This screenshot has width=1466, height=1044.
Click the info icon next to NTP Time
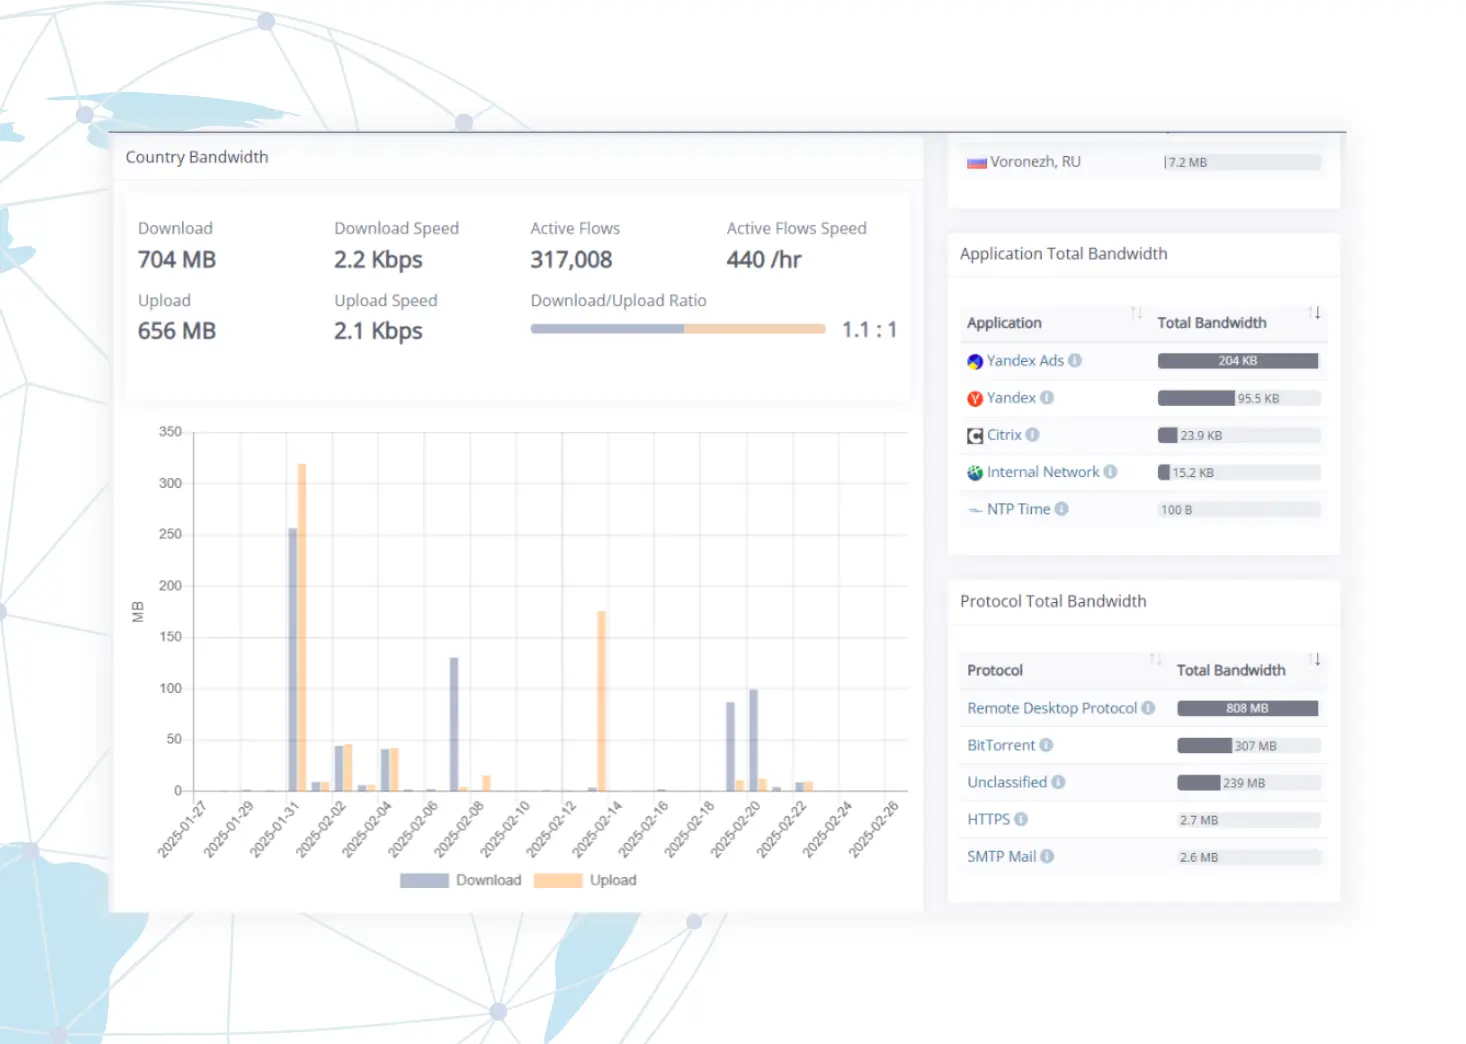coord(1062,509)
